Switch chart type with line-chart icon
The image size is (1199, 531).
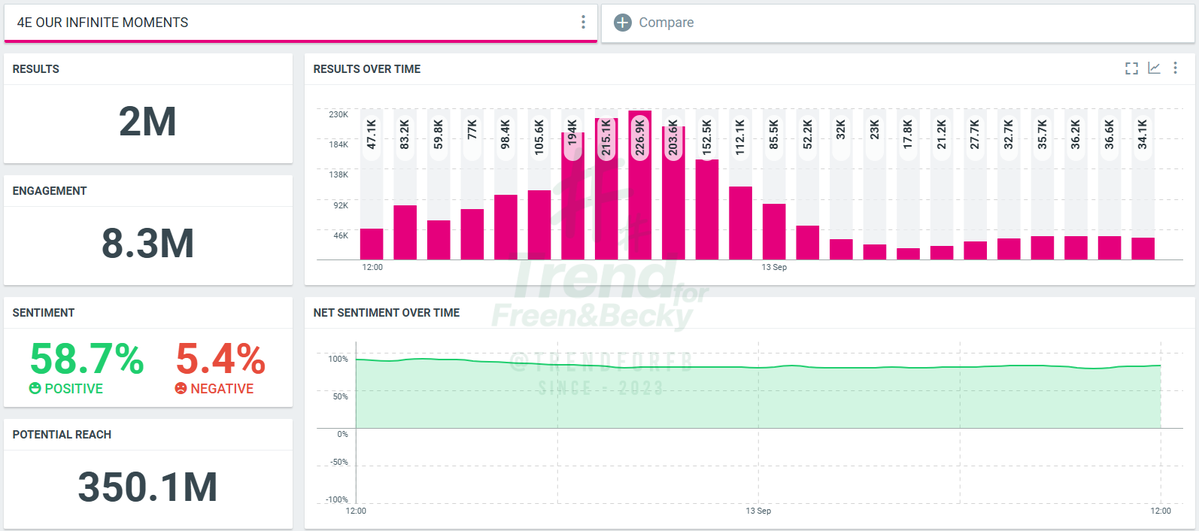(x=1154, y=69)
